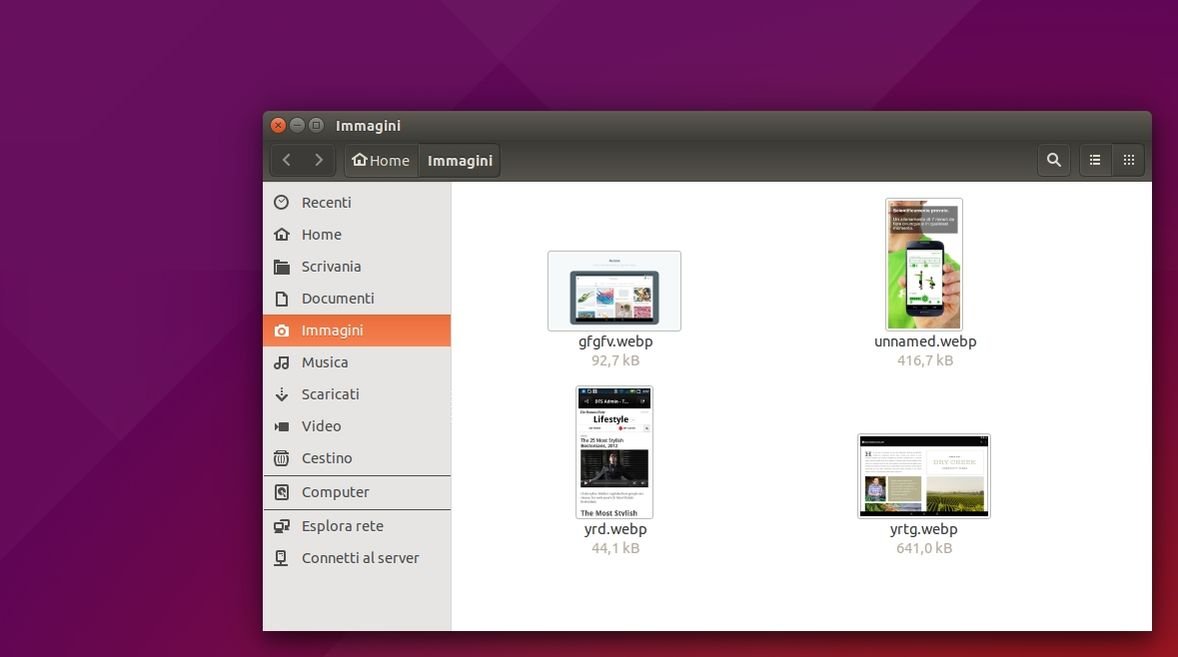Screen dimensions: 1178x657
Task: Open the Video sidebar folder
Action: coord(321,426)
